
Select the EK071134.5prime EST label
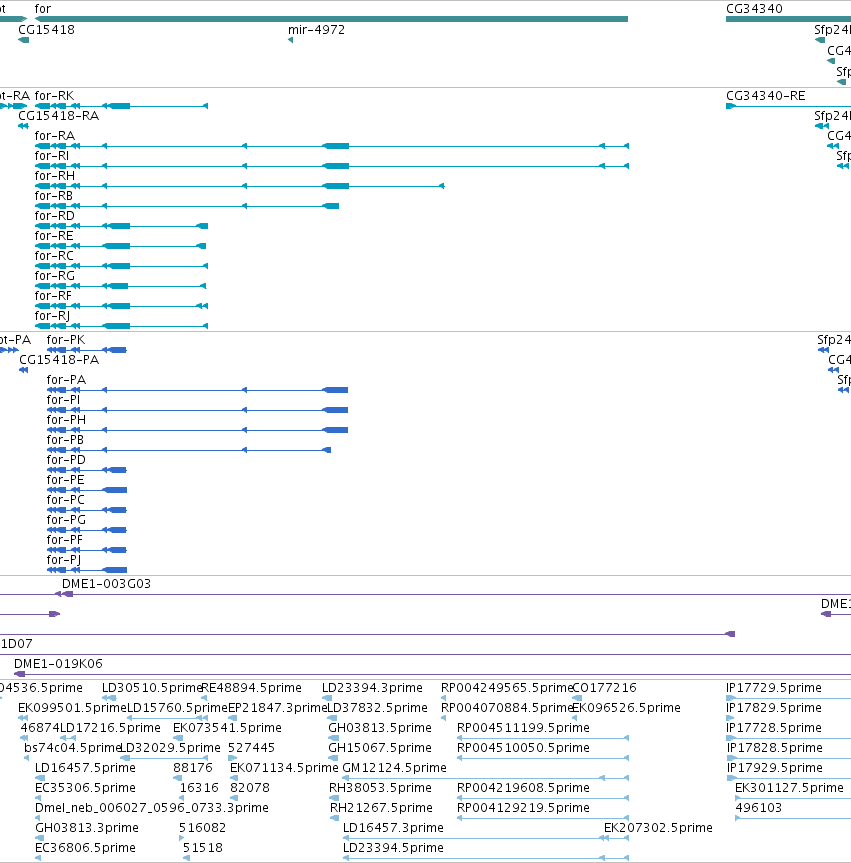point(284,768)
